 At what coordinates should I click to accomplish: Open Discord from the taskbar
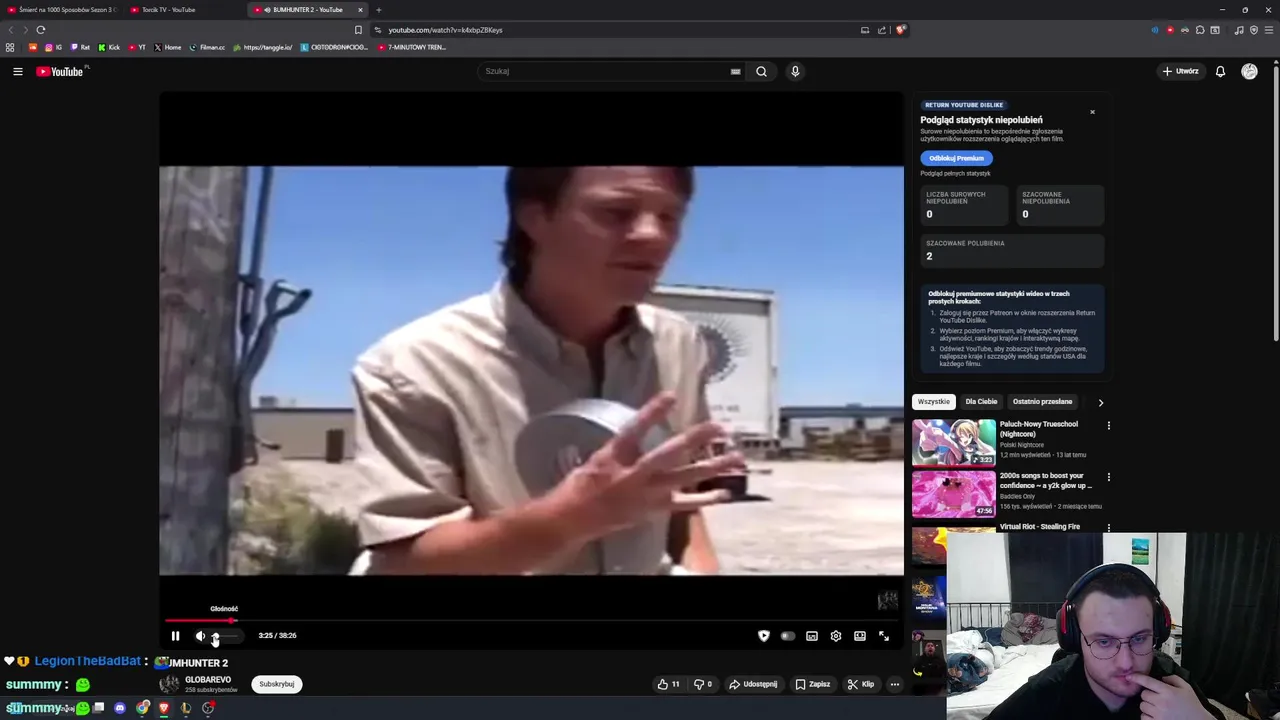point(120,708)
